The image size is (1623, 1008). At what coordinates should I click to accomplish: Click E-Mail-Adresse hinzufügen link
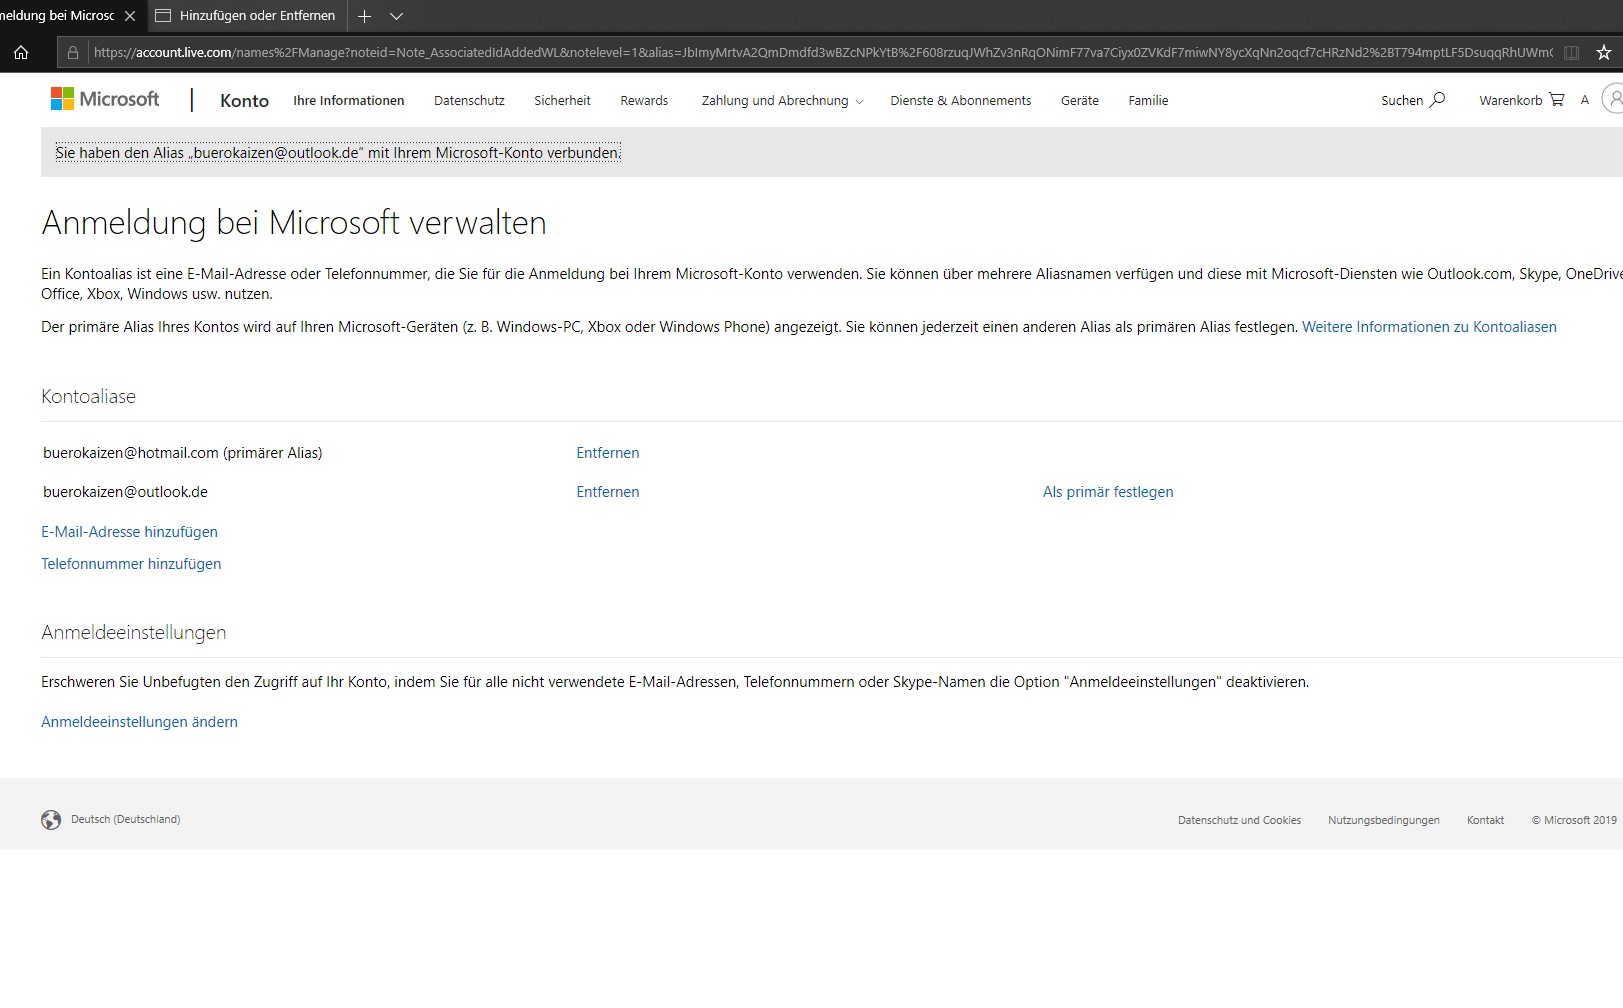(129, 532)
